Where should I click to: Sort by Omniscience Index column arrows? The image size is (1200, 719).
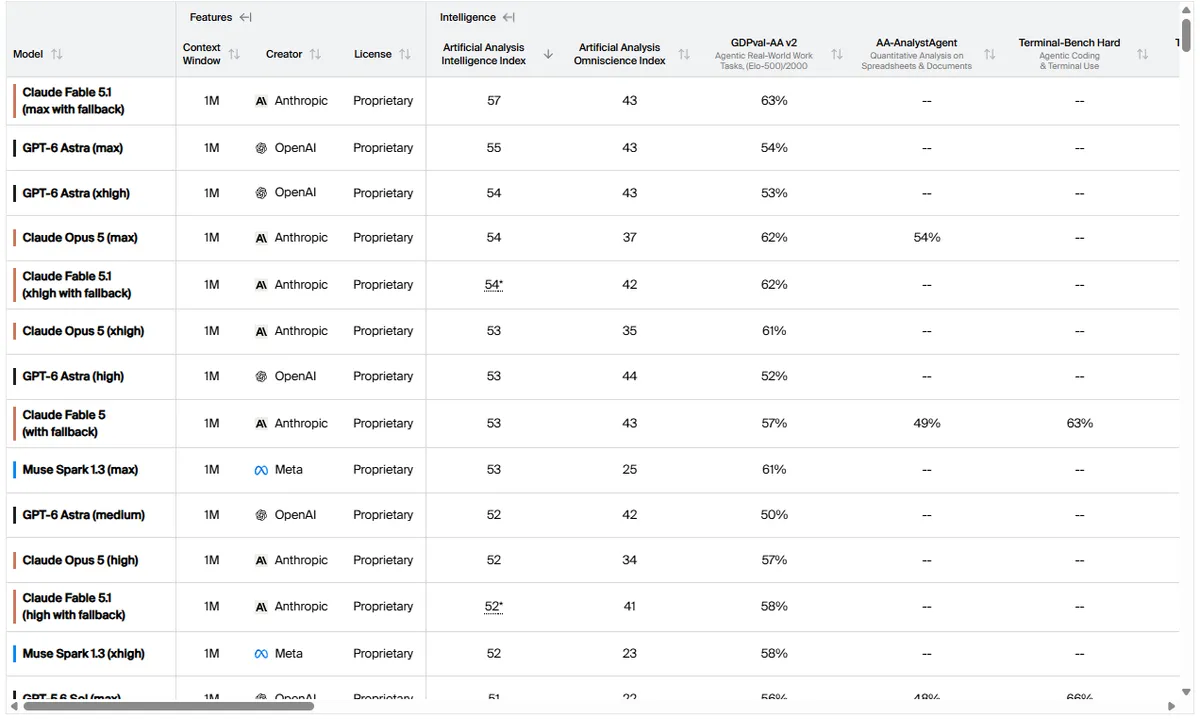pos(684,54)
